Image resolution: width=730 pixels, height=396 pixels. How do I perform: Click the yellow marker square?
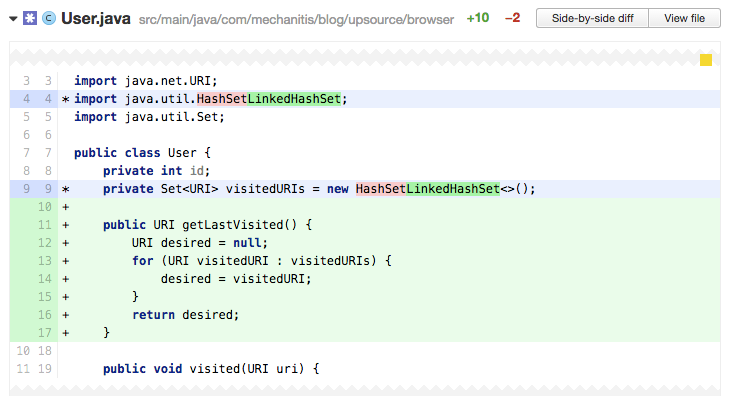coord(706,60)
